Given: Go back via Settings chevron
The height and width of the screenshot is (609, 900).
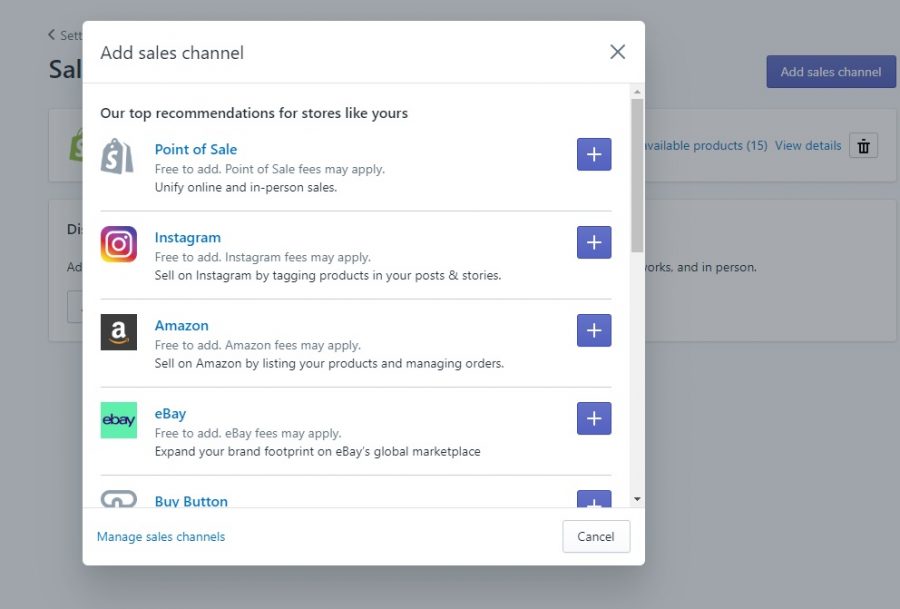Looking at the screenshot, I should 52,35.
